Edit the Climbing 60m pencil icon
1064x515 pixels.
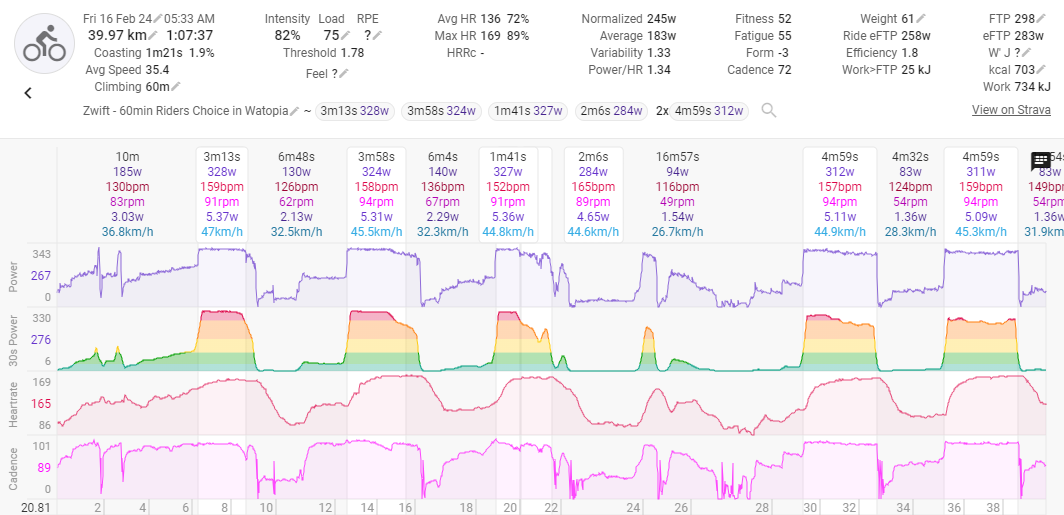pyautogui.click(x=176, y=86)
